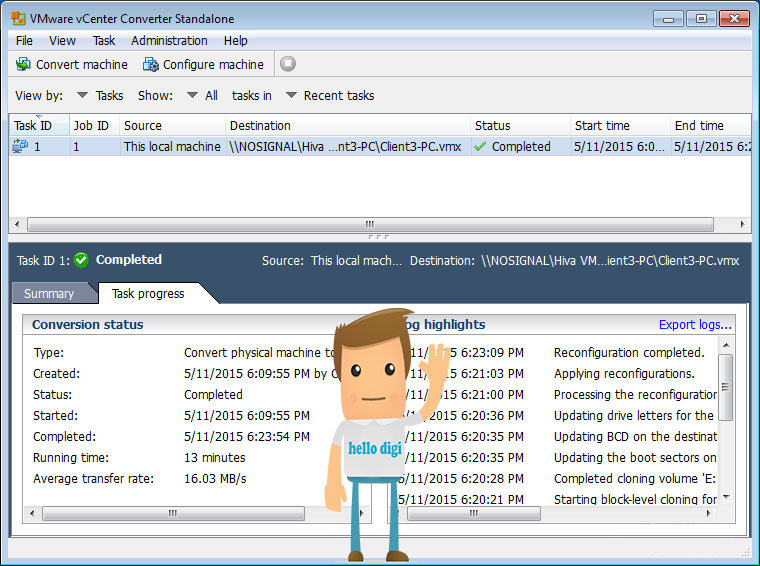
Task: Open the Task menu
Action: pos(104,41)
